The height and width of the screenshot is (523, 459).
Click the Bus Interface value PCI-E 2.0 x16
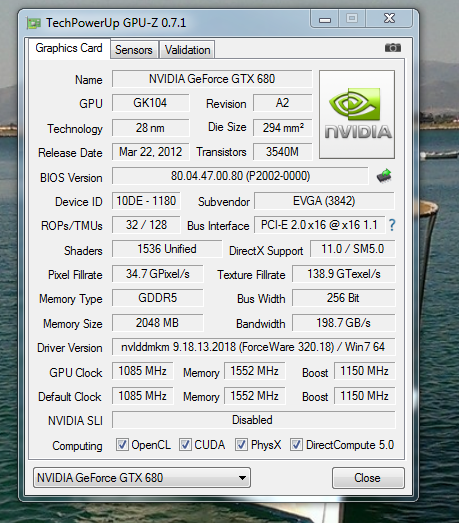coord(320,225)
